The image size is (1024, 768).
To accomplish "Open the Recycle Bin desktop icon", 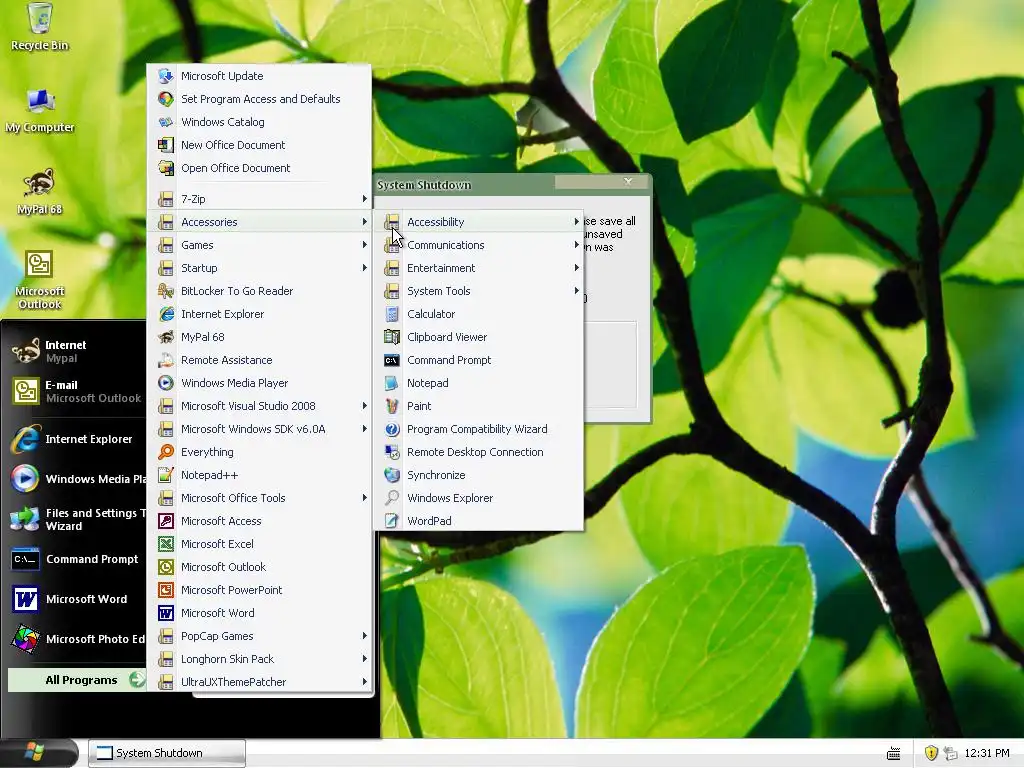I will pyautogui.click(x=40, y=26).
